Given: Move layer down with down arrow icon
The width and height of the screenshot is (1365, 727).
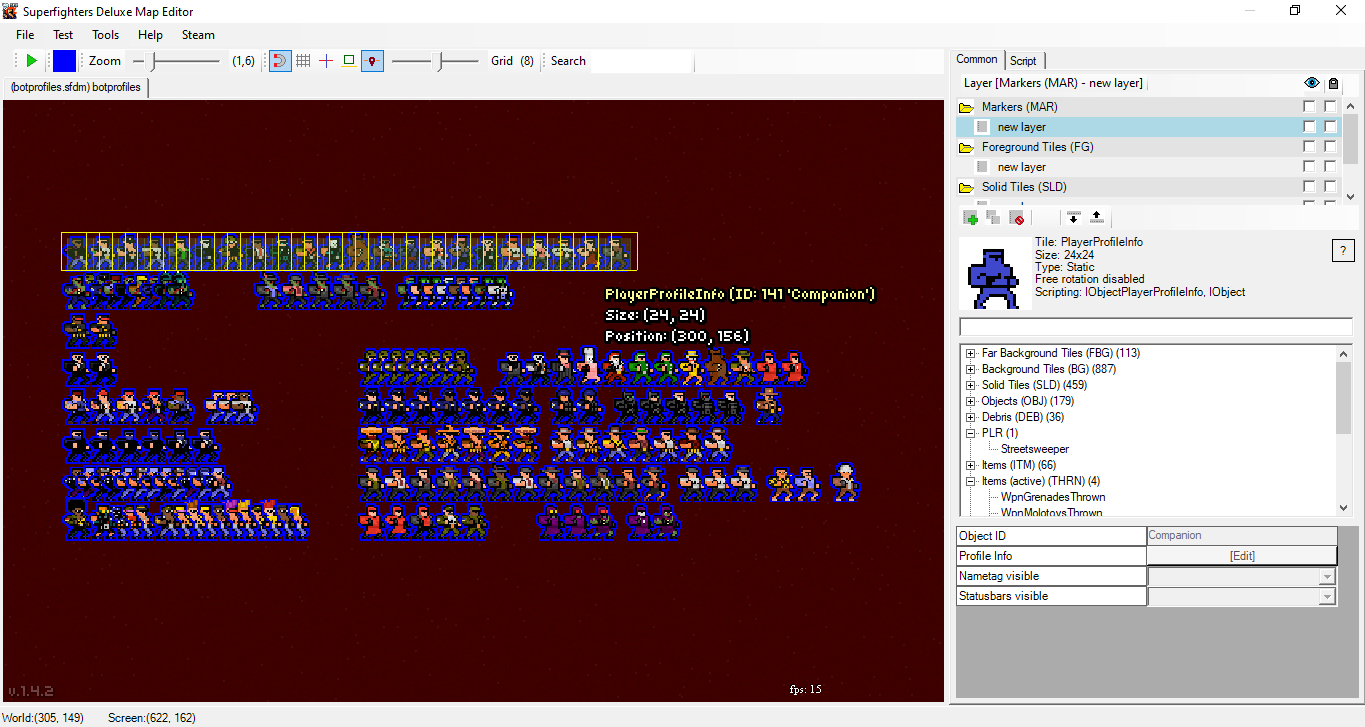Looking at the screenshot, I should click(1074, 217).
